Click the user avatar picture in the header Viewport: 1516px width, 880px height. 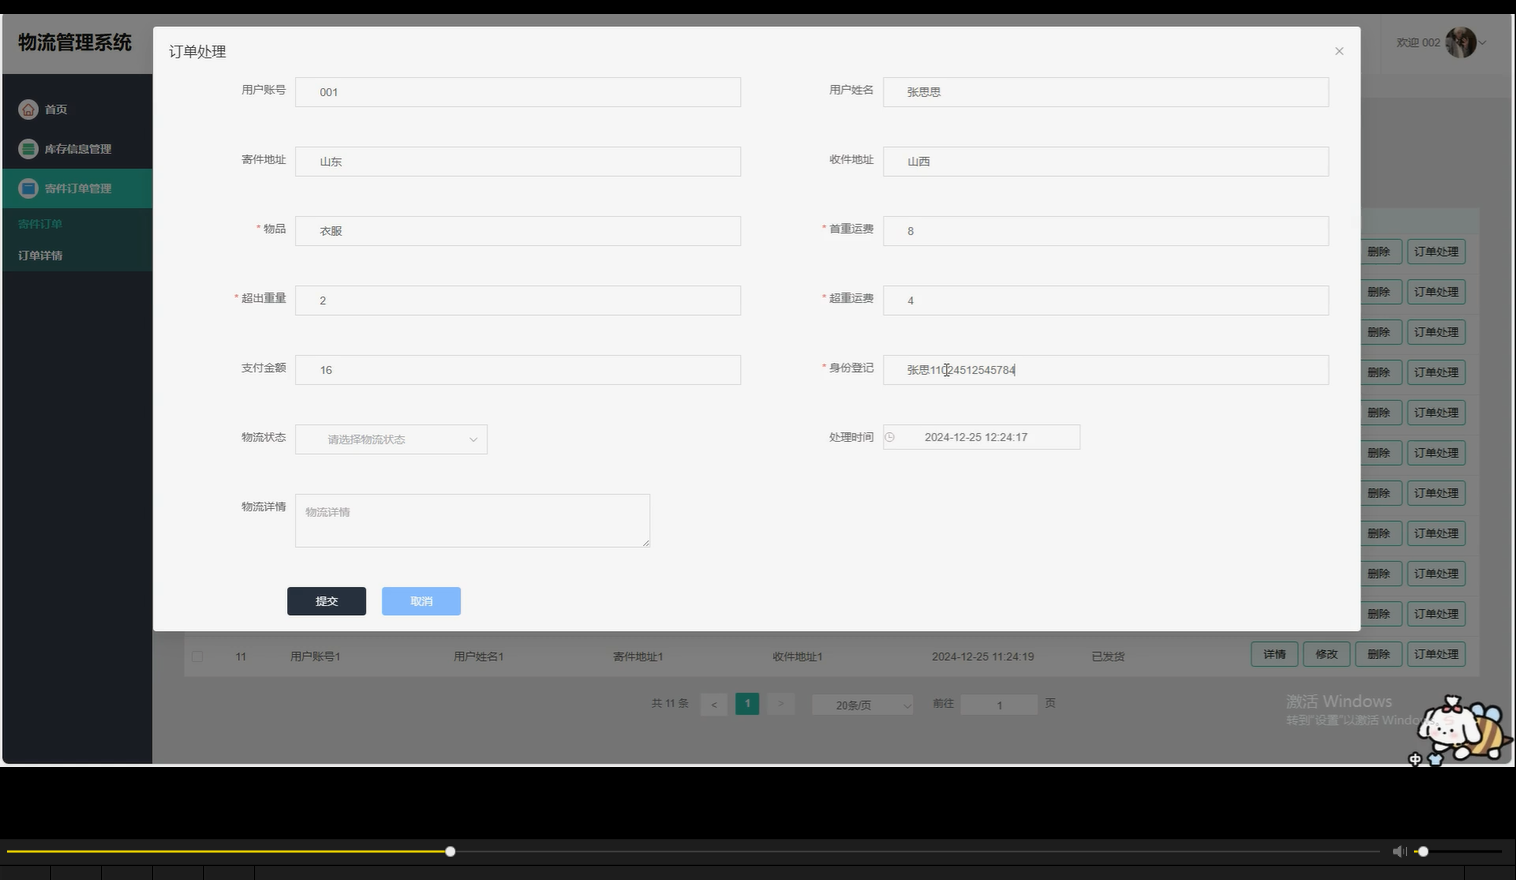1460,42
